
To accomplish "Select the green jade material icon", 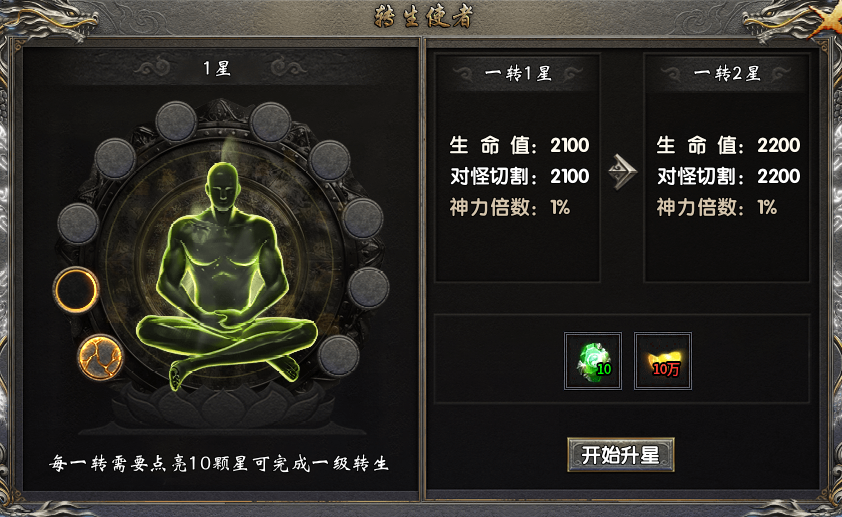I will [593, 361].
